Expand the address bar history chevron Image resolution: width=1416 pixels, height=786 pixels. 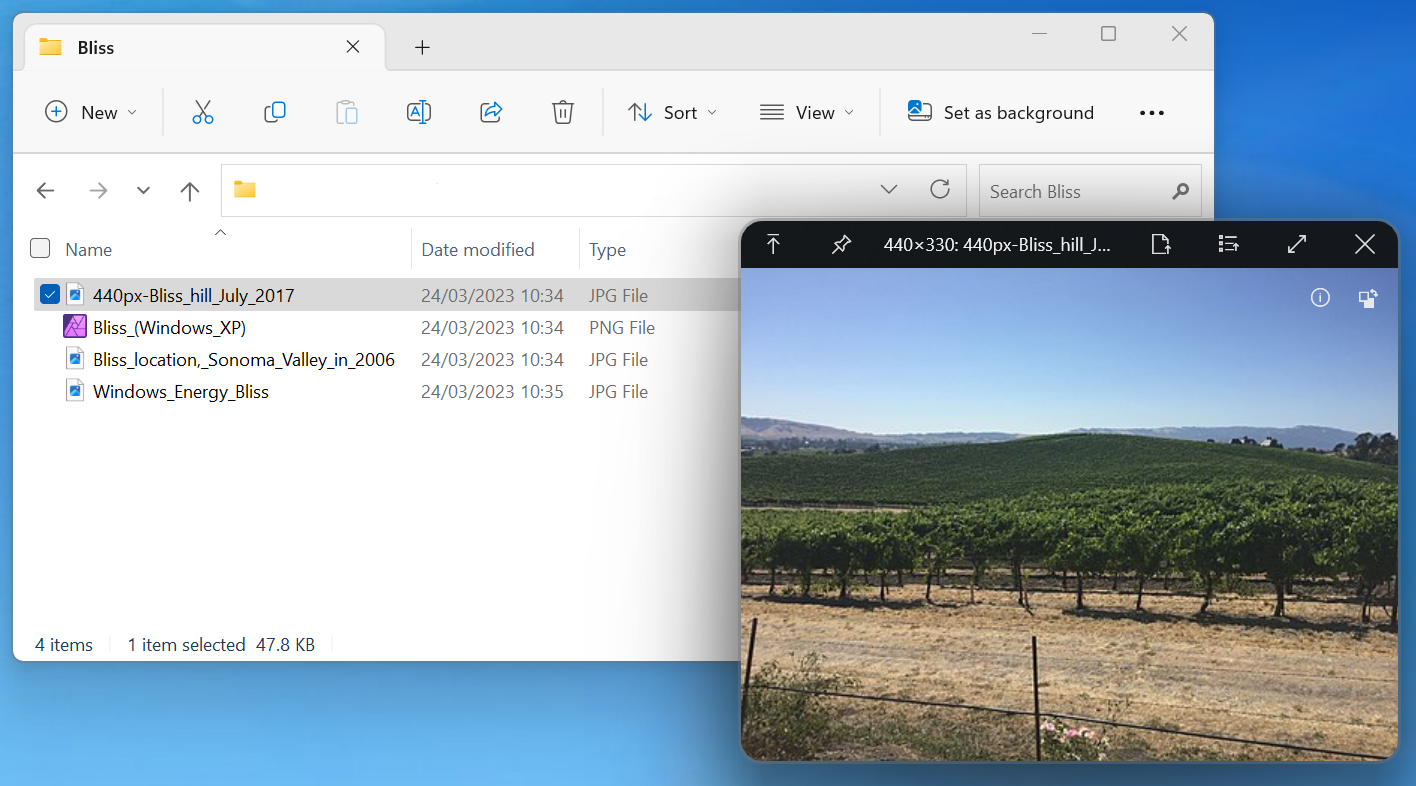tap(889, 189)
